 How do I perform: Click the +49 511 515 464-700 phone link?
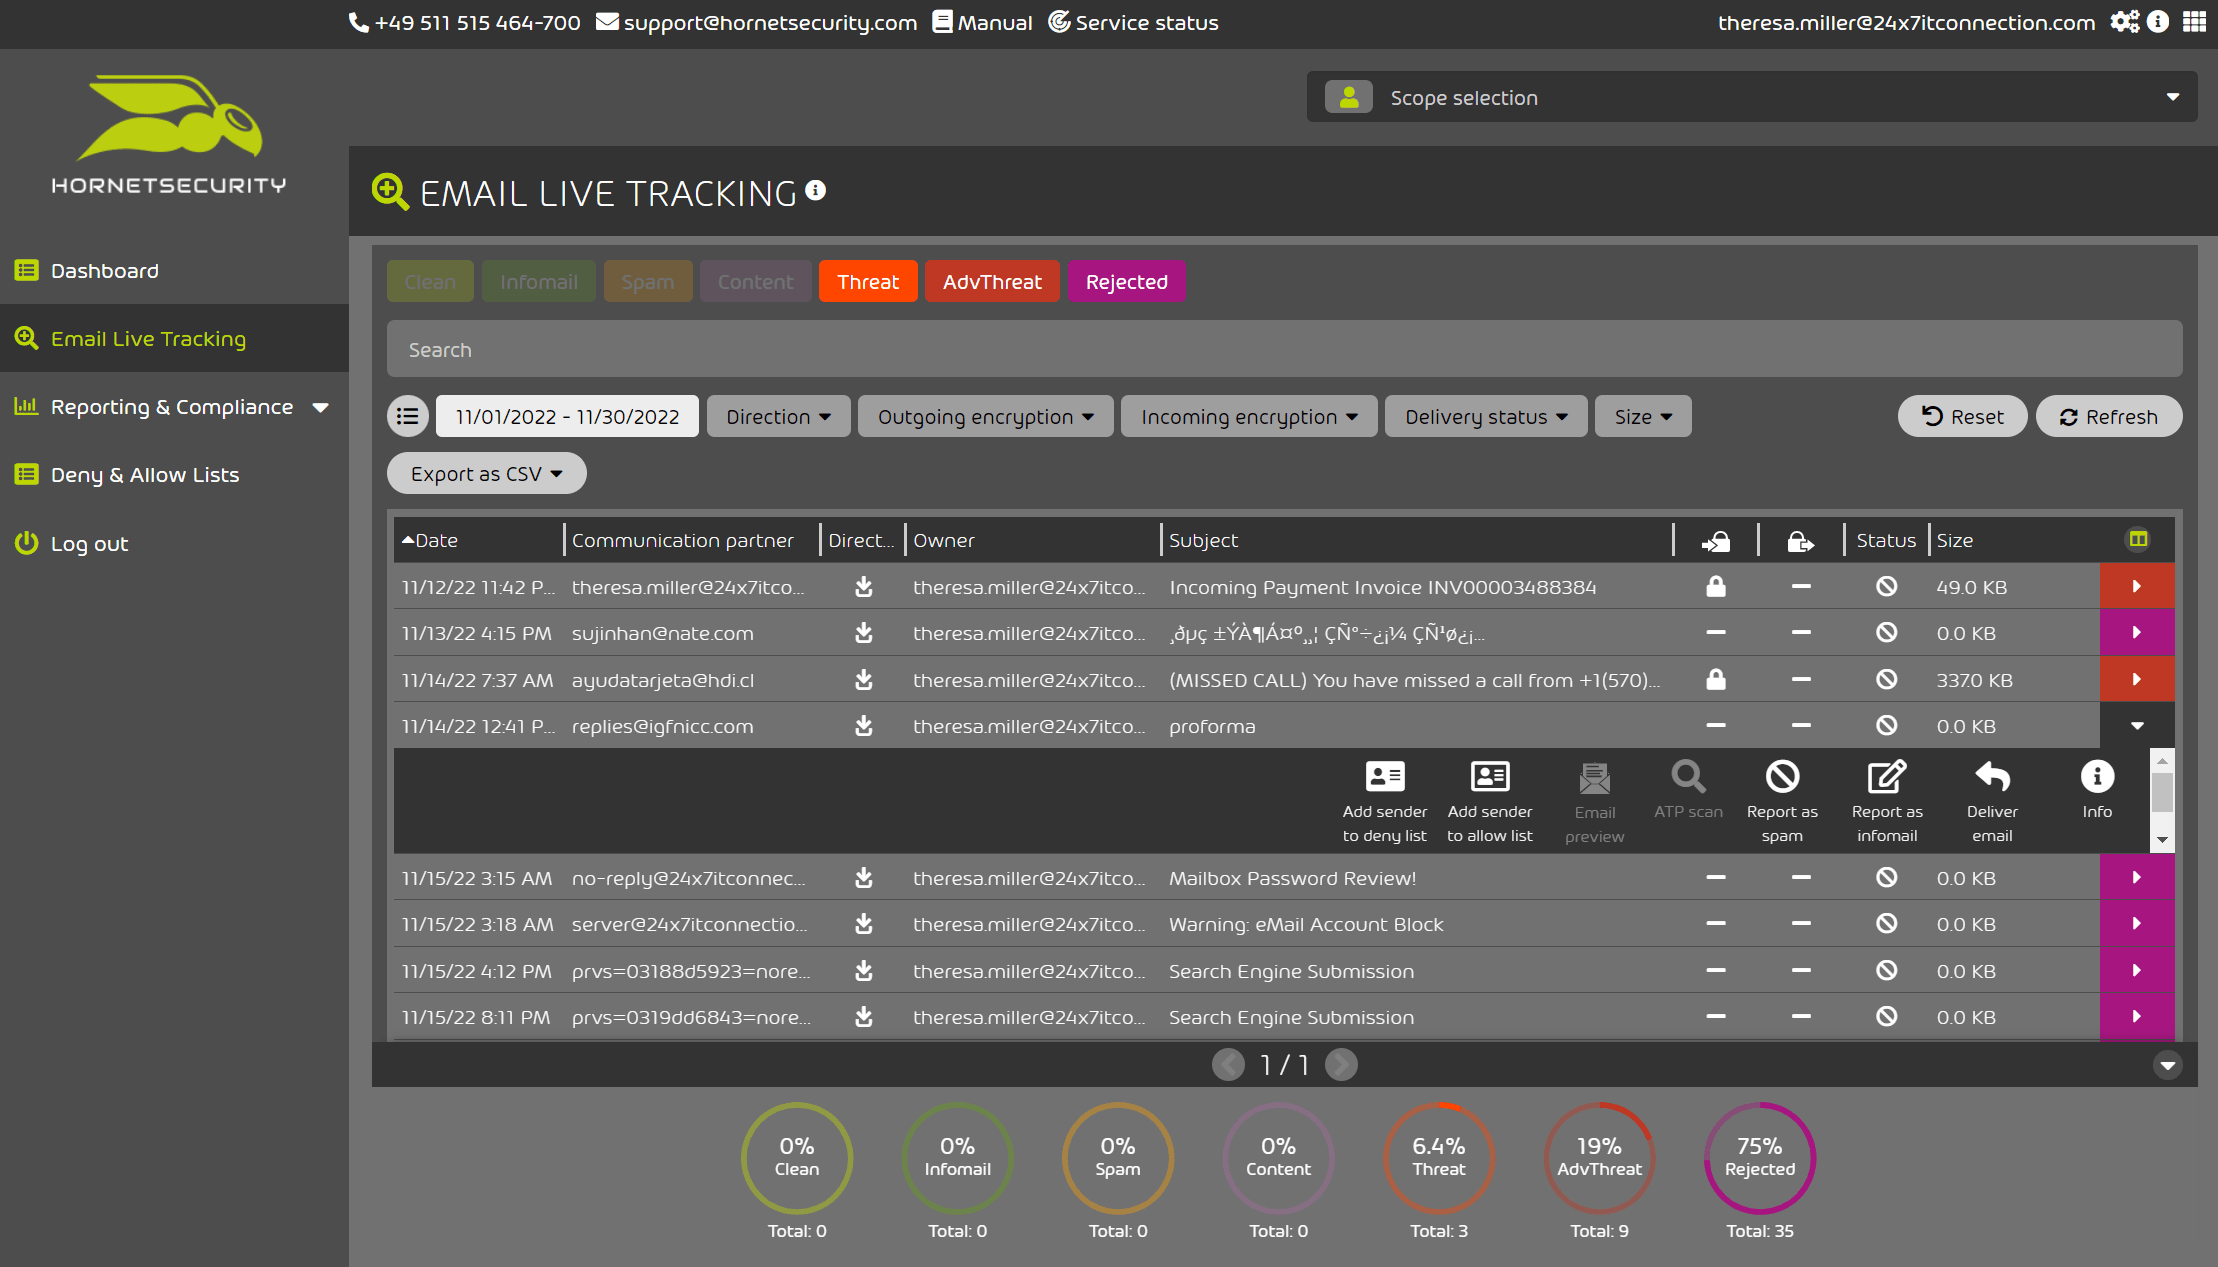point(464,22)
